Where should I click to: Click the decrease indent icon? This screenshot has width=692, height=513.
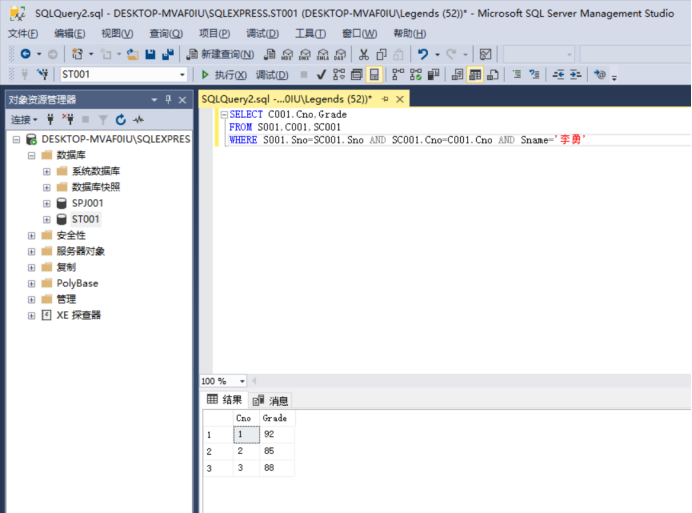point(558,74)
